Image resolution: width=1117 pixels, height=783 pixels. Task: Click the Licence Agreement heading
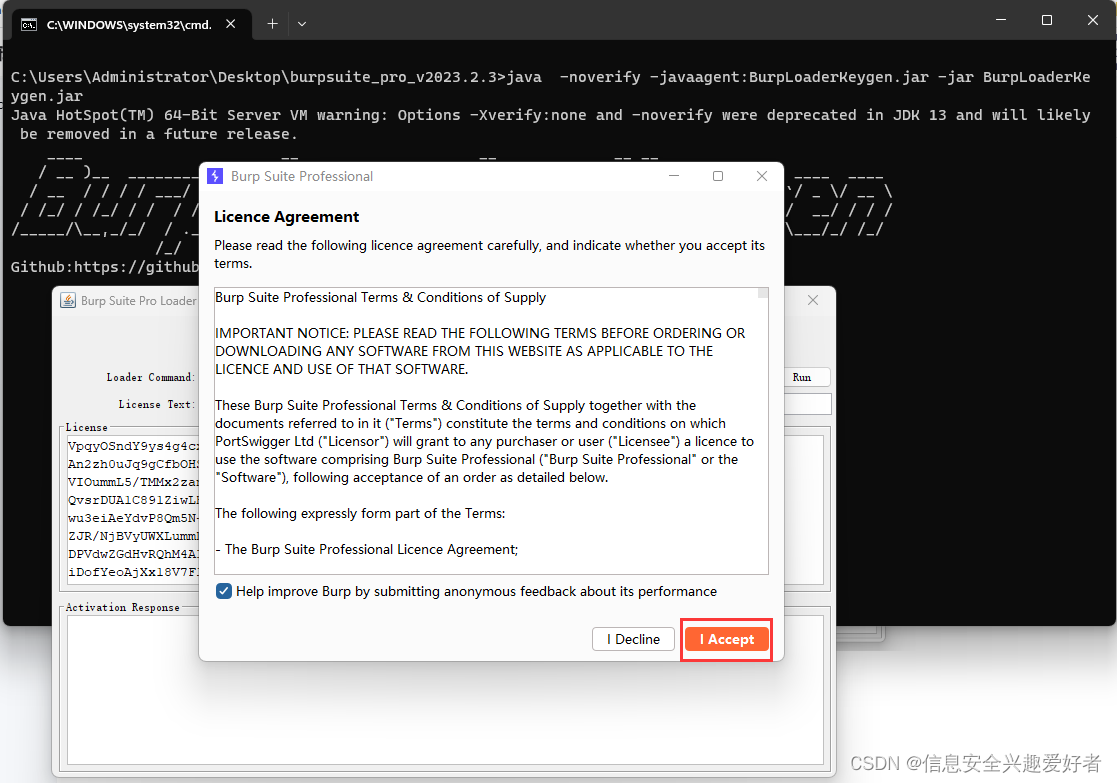click(x=286, y=217)
